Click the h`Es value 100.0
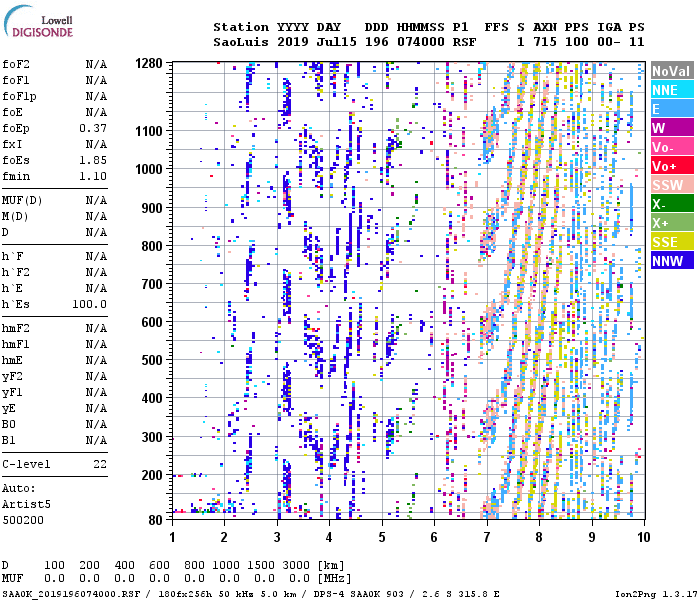 (x=89, y=304)
